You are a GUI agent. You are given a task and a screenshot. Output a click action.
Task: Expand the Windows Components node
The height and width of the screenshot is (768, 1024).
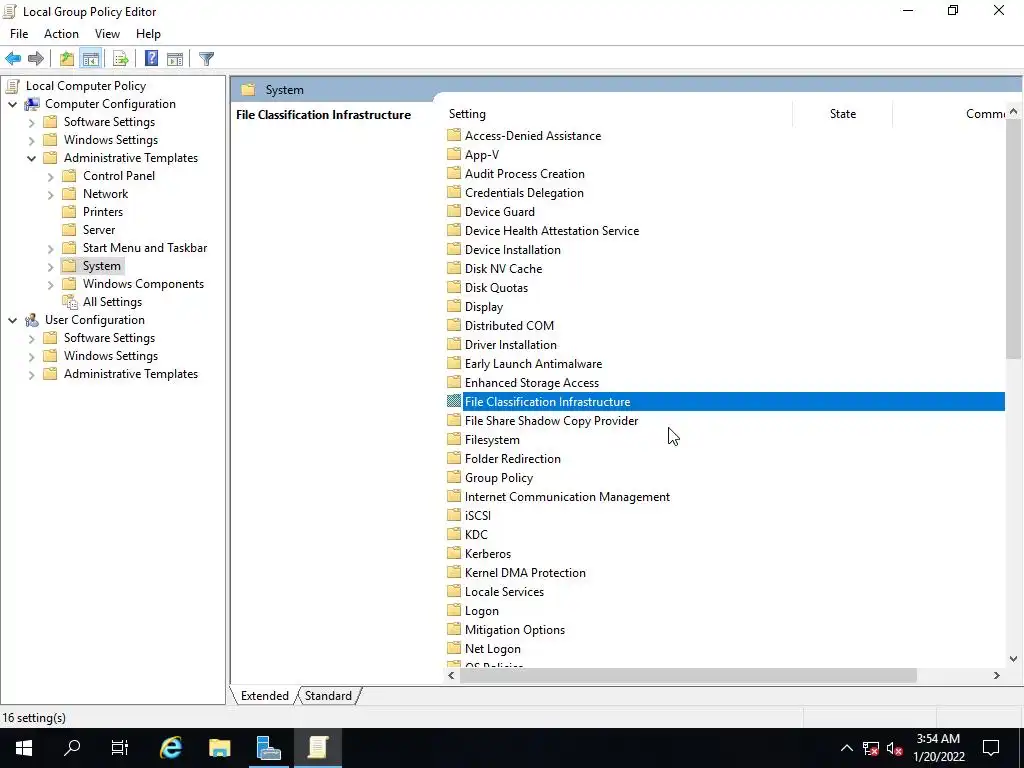point(50,284)
